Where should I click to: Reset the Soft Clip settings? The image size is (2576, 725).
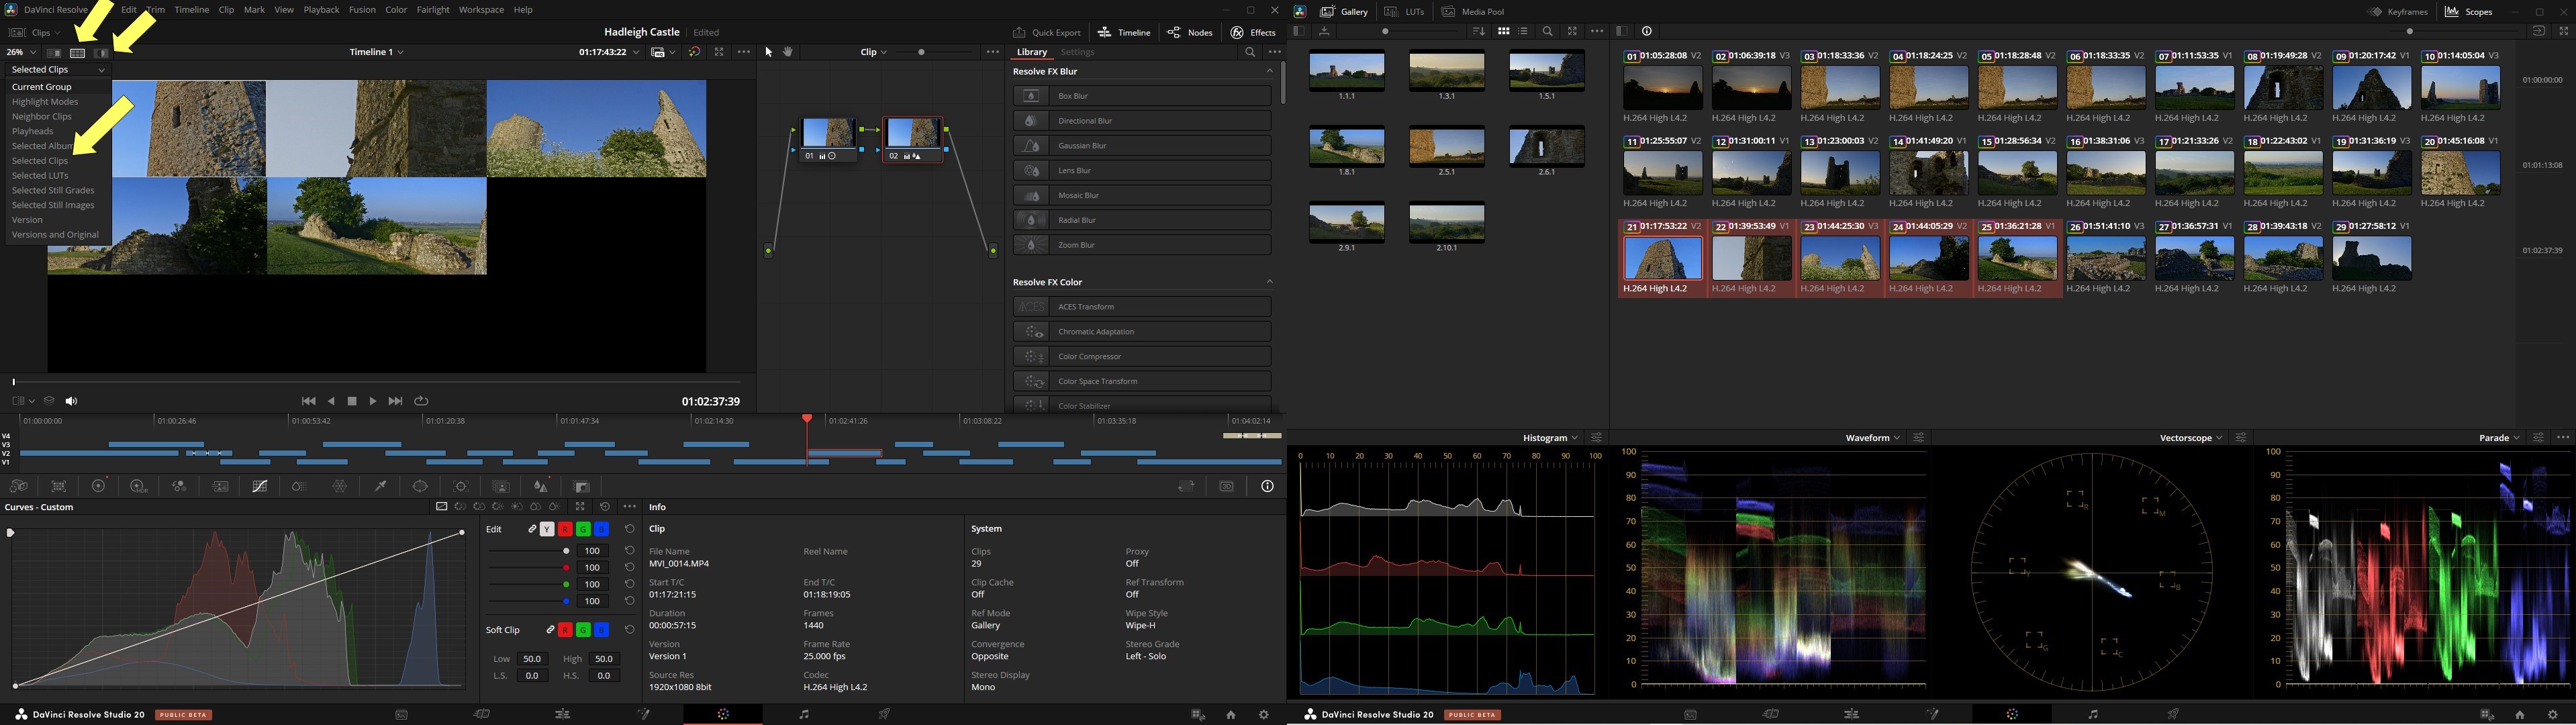point(629,630)
